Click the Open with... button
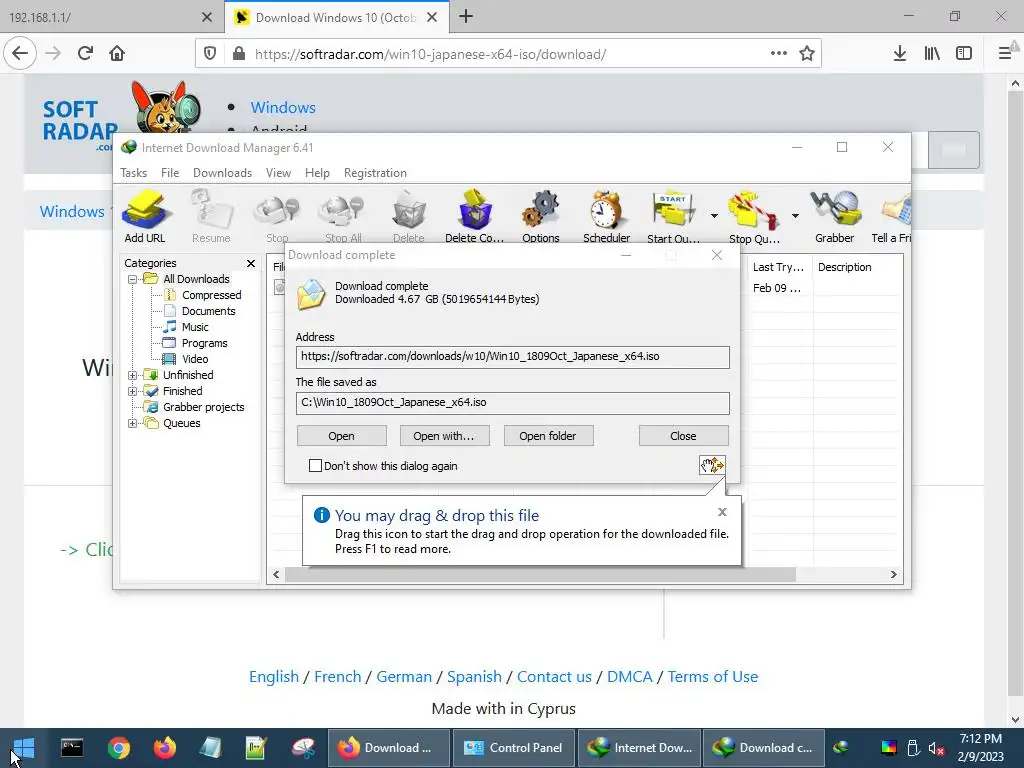 click(444, 436)
